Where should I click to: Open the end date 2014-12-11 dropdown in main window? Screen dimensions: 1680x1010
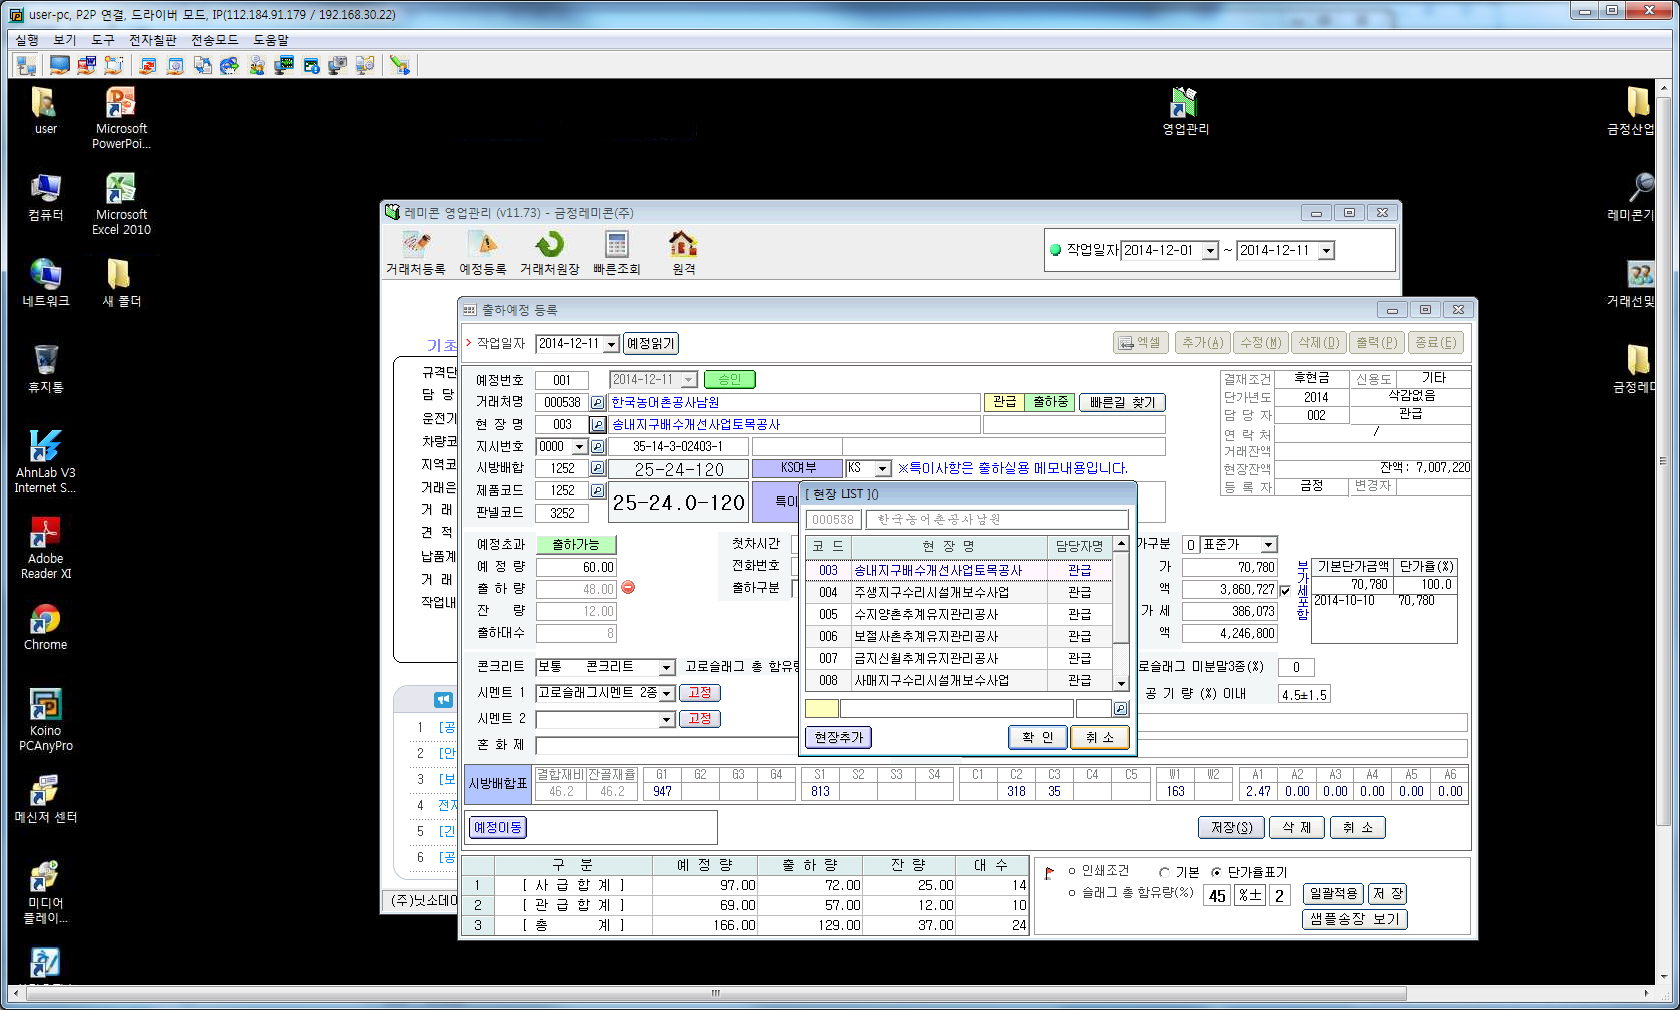coord(1326,251)
